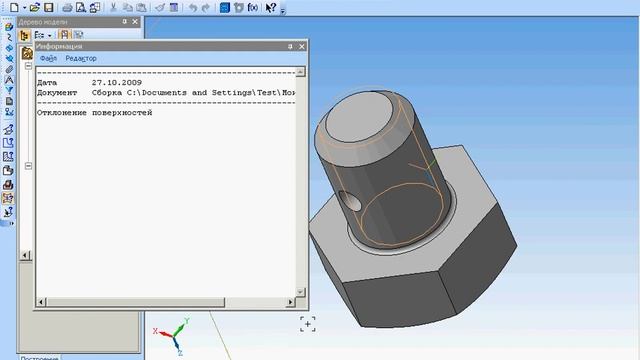The height and width of the screenshot is (360, 640).
Task: Open the new document dropdown arrow
Action: click(x=24, y=8)
